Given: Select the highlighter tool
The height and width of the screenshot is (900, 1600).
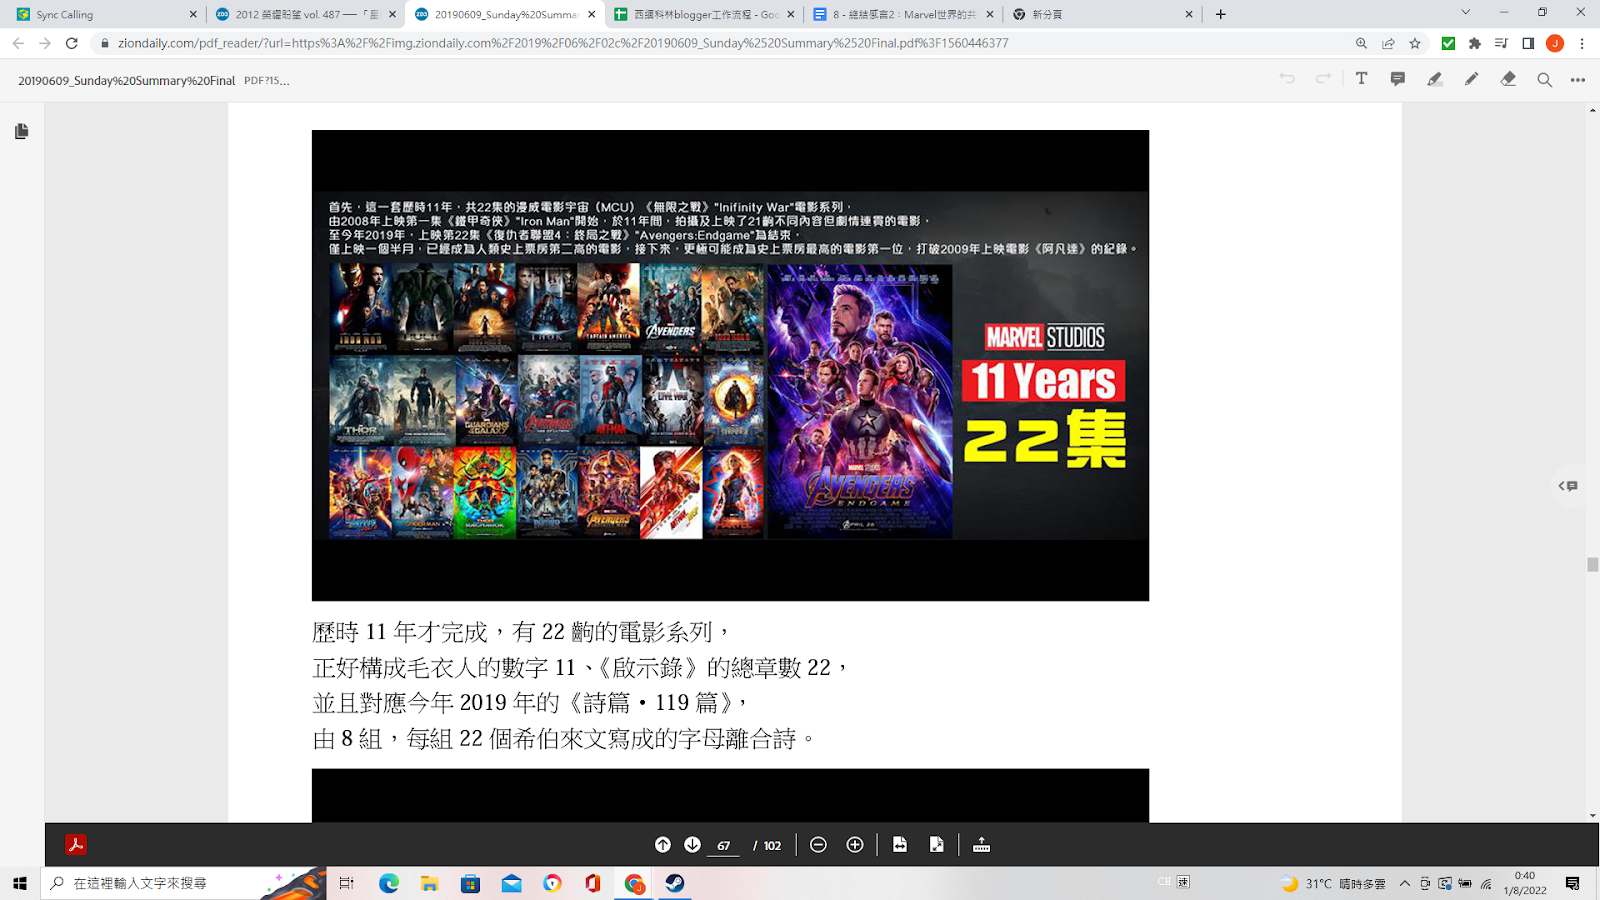Looking at the screenshot, I should click(1435, 79).
